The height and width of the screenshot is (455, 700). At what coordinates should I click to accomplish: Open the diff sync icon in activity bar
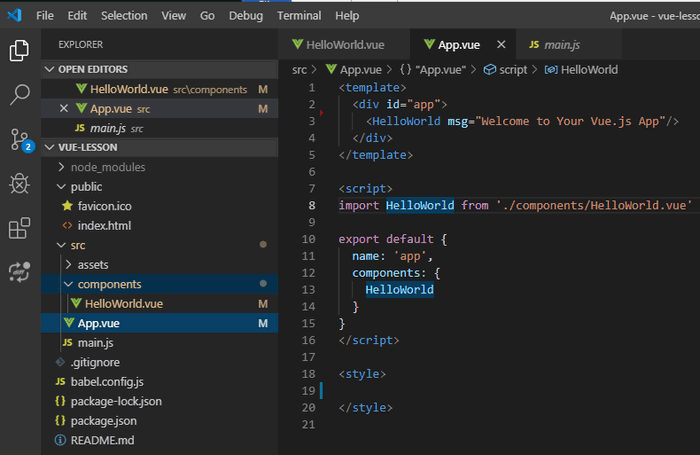tap(19, 272)
